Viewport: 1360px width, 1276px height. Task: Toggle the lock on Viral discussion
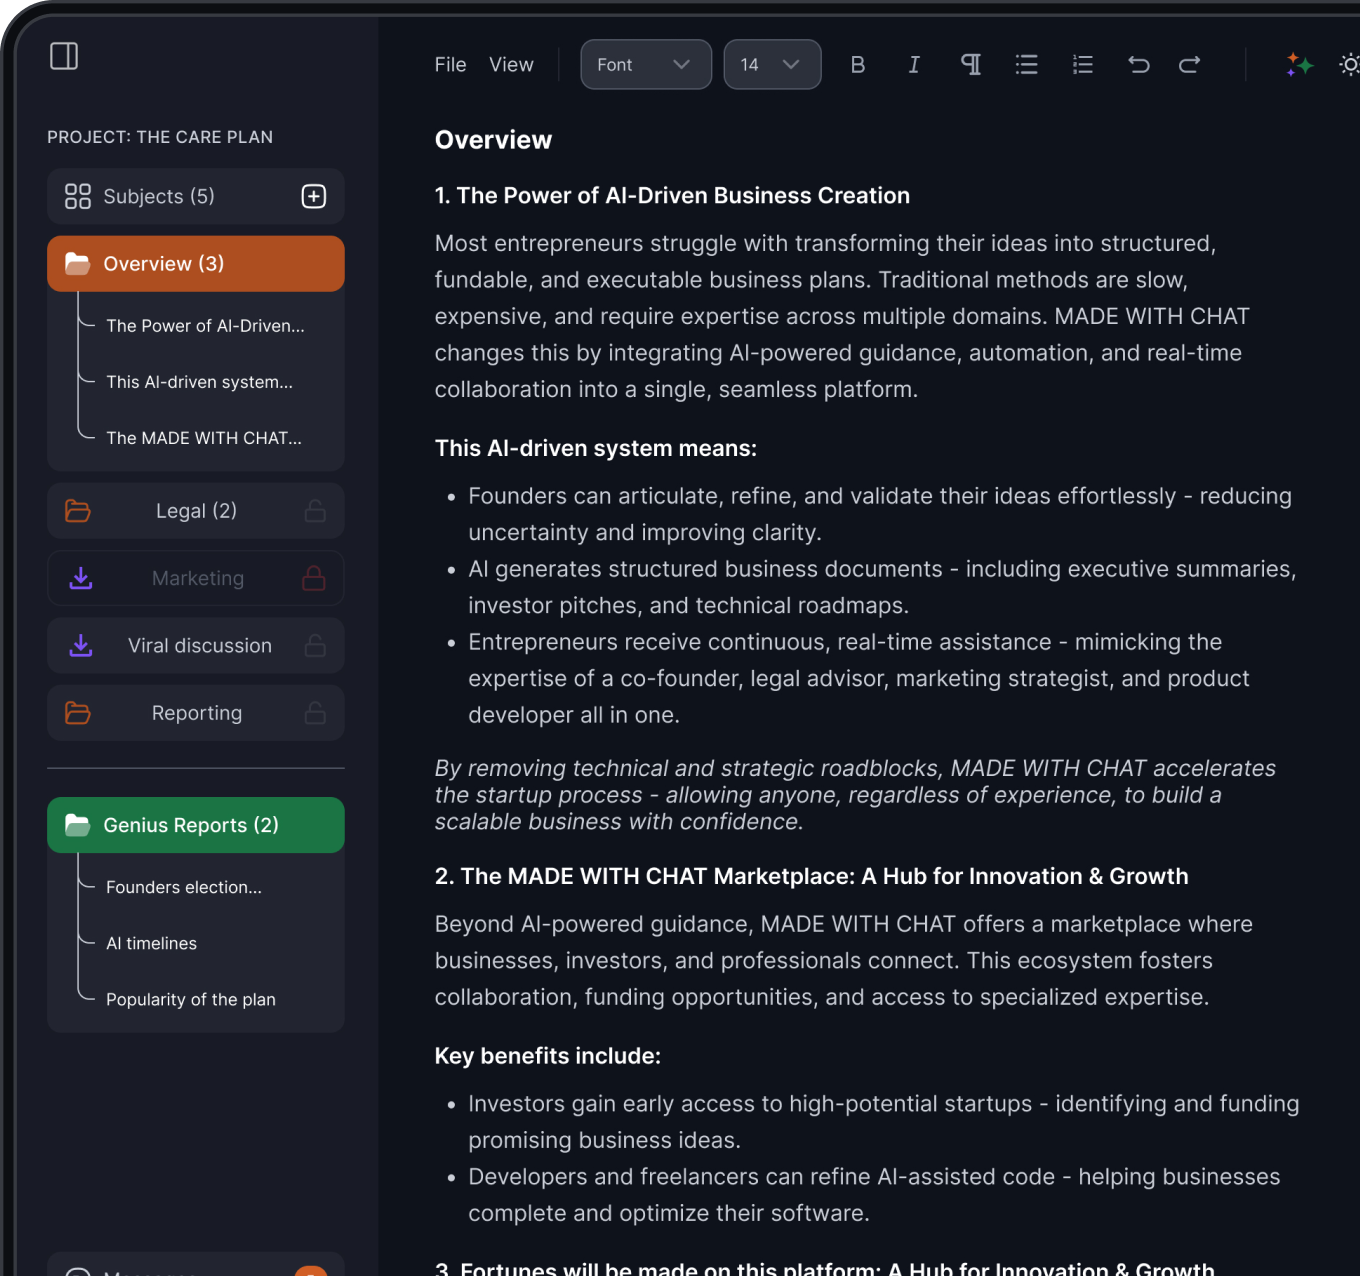(x=315, y=646)
